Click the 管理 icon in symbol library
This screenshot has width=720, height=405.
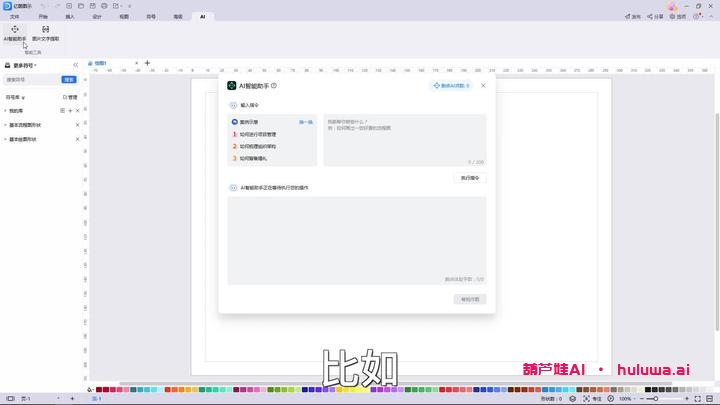(x=70, y=97)
